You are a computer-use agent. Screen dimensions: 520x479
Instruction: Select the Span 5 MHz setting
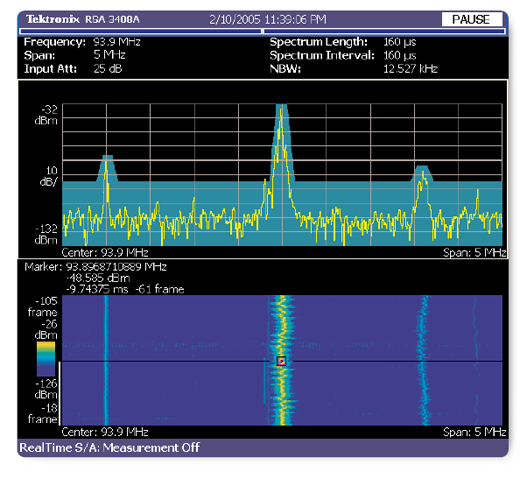(x=109, y=55)
